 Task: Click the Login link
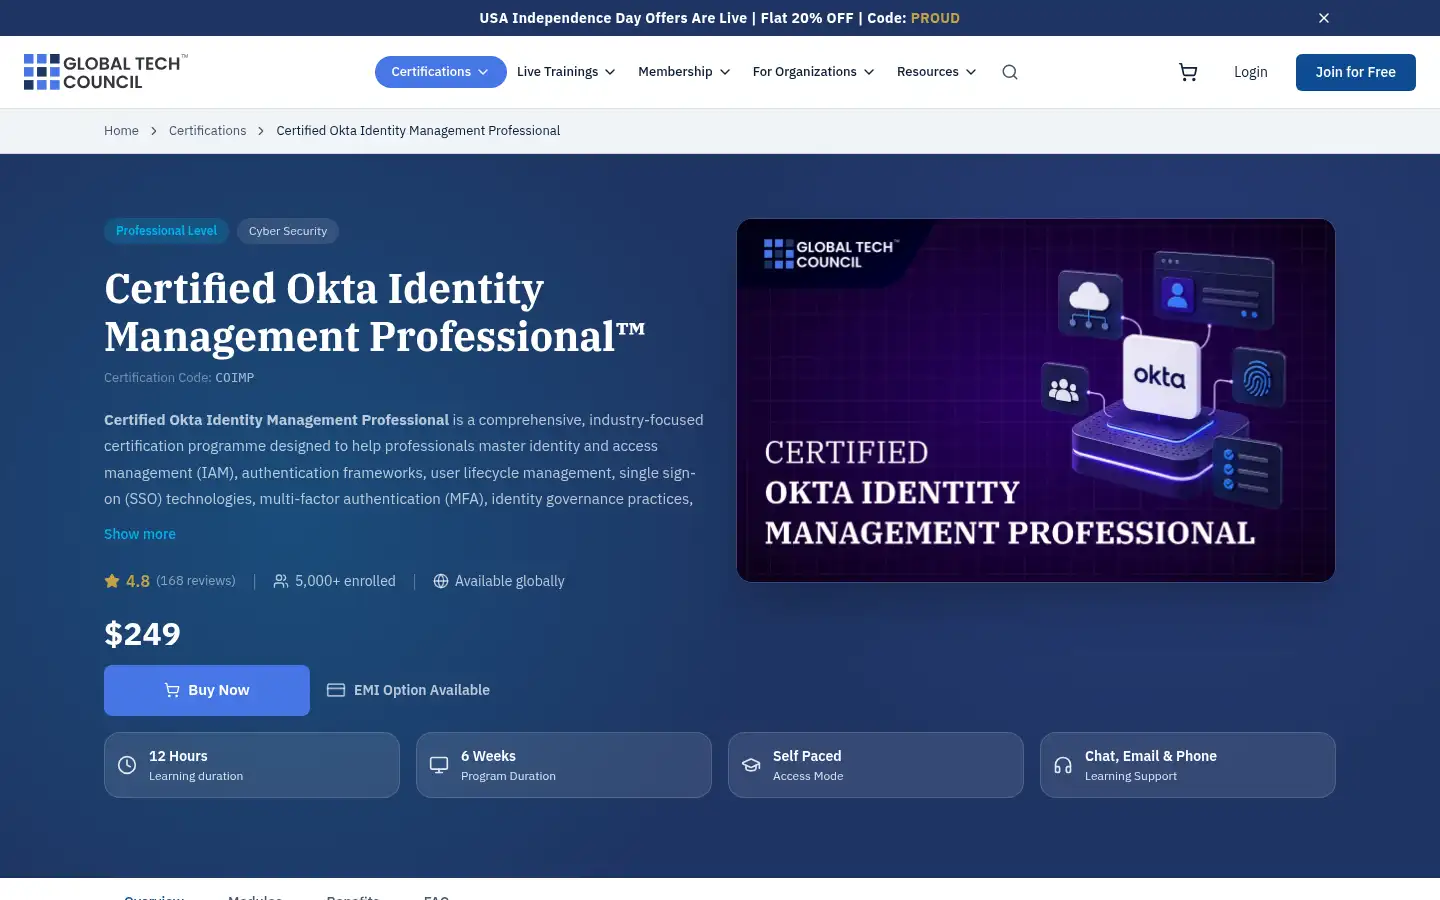[x=1250, y=72]
